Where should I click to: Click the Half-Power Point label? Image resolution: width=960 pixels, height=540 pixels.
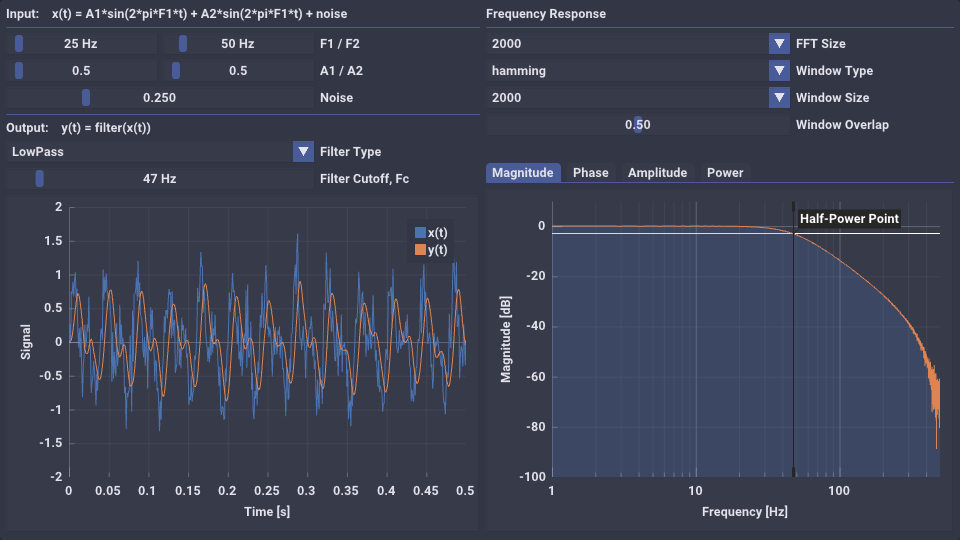click(x=848, y=219)
